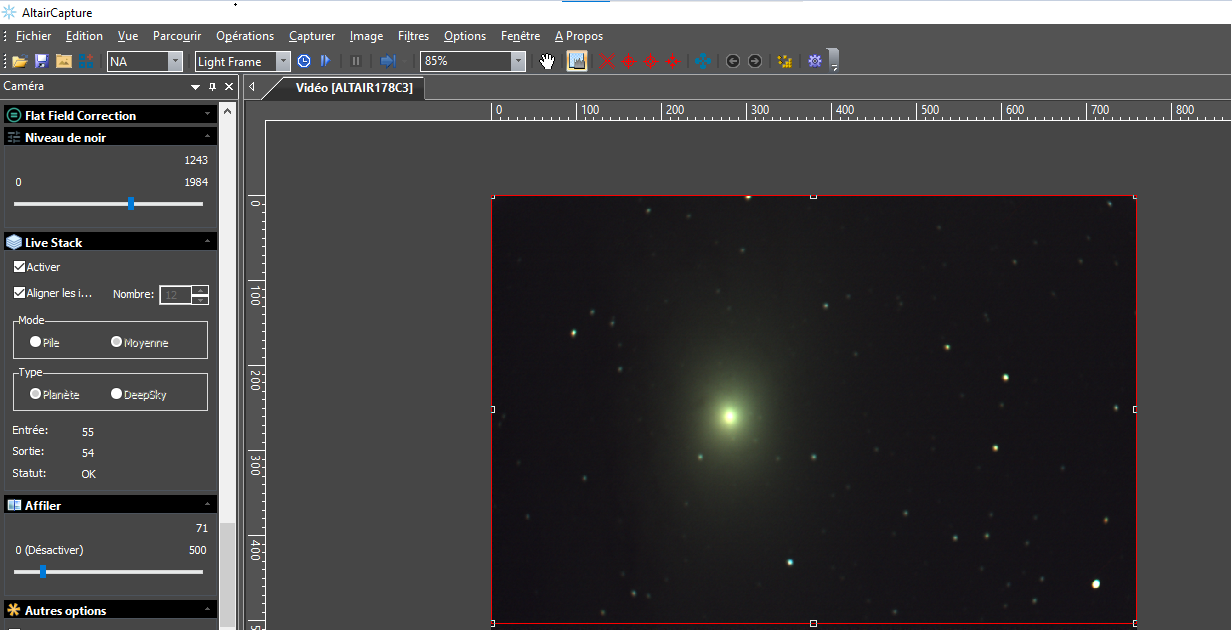Click the save floppy disk icon

pos(41,61)
